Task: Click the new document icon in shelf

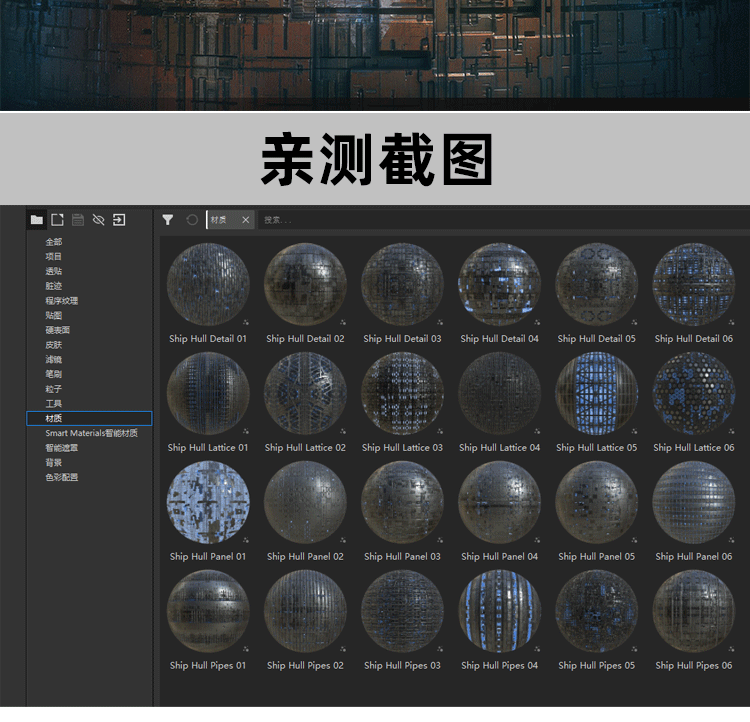Action: [57, 220]
